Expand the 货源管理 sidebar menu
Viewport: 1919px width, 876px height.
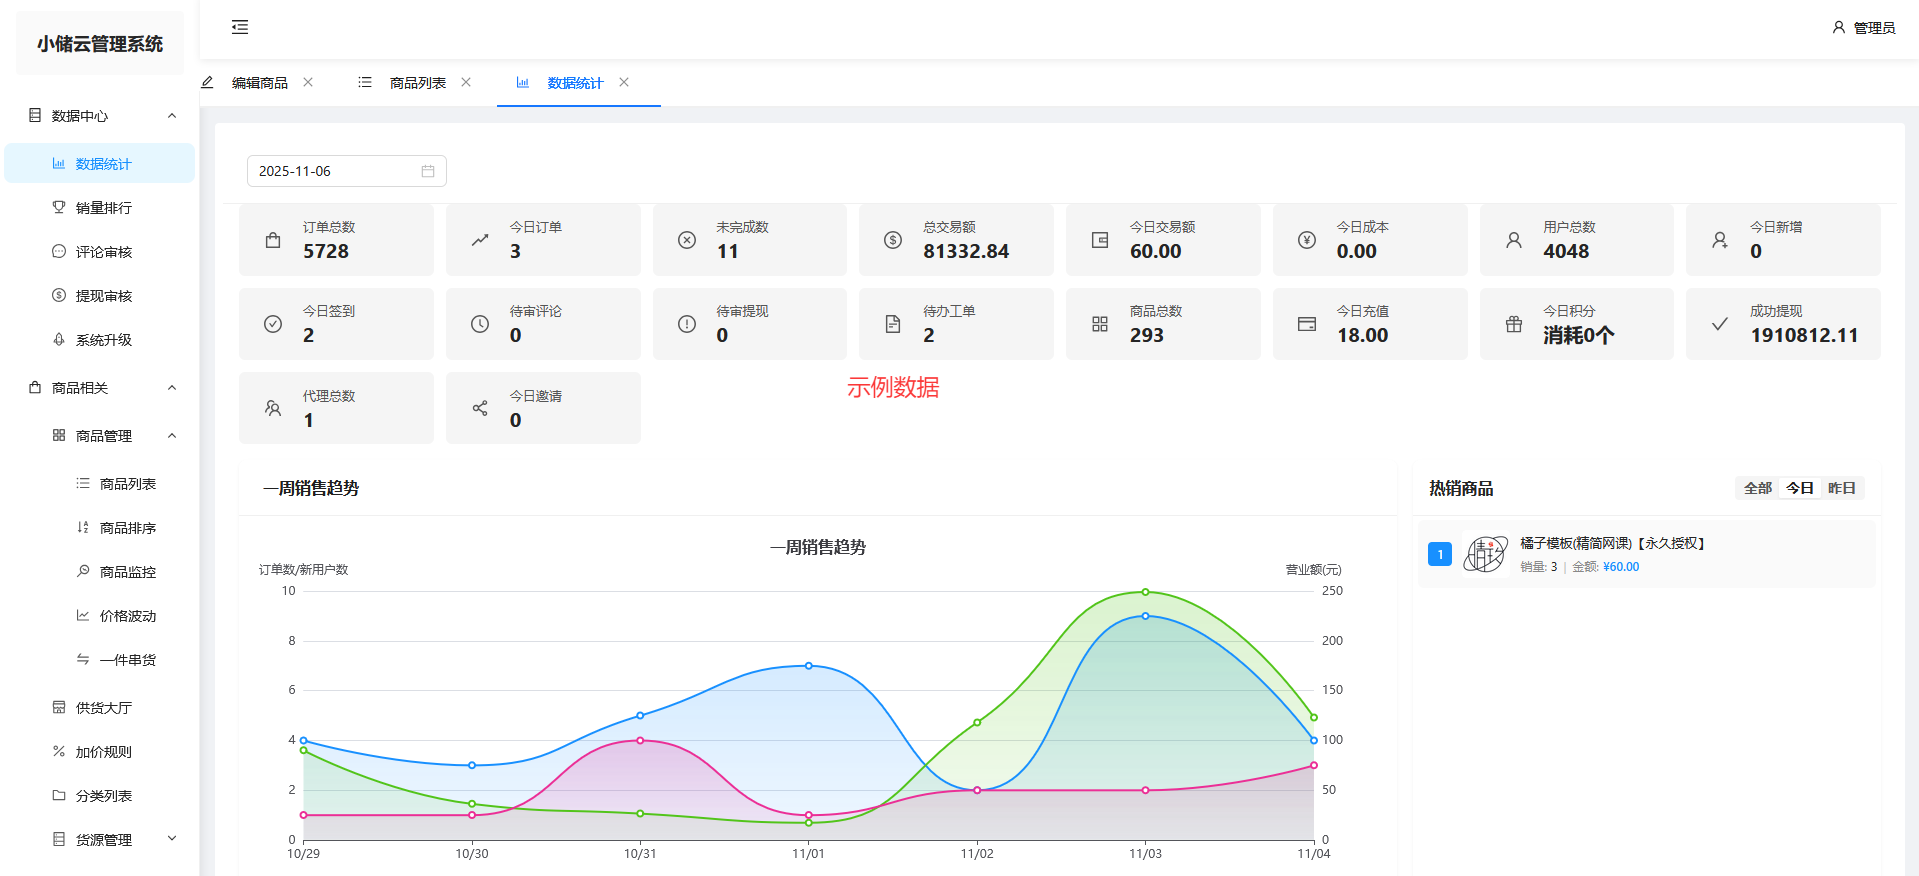click(x=172, y=839)
